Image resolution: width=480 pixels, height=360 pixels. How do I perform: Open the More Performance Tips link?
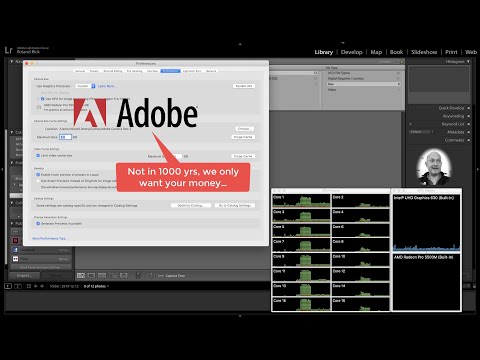click(x=50, y=238)
